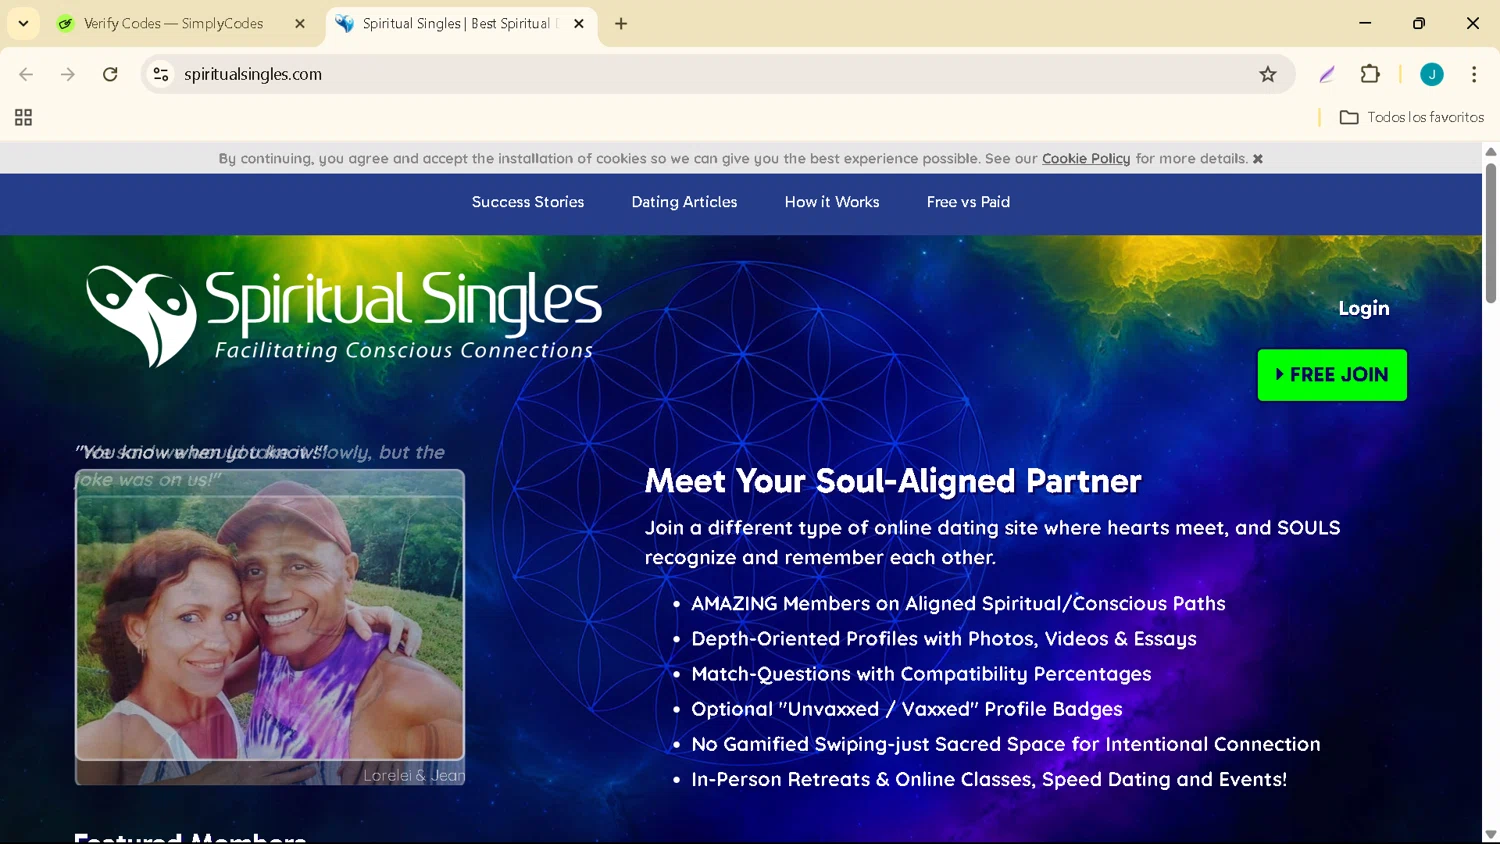Close the Verify Codes SimplyCodes tab
Image resolution: width=1500 pixels, height=844 pixels.
[x=300, y=23]
